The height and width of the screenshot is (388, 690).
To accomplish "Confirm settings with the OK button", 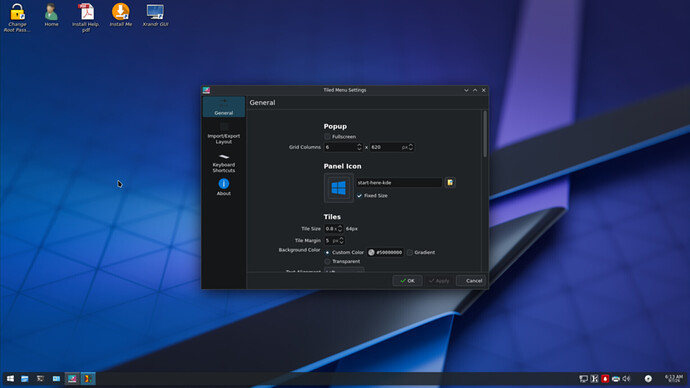I will (x=407, y=281).
